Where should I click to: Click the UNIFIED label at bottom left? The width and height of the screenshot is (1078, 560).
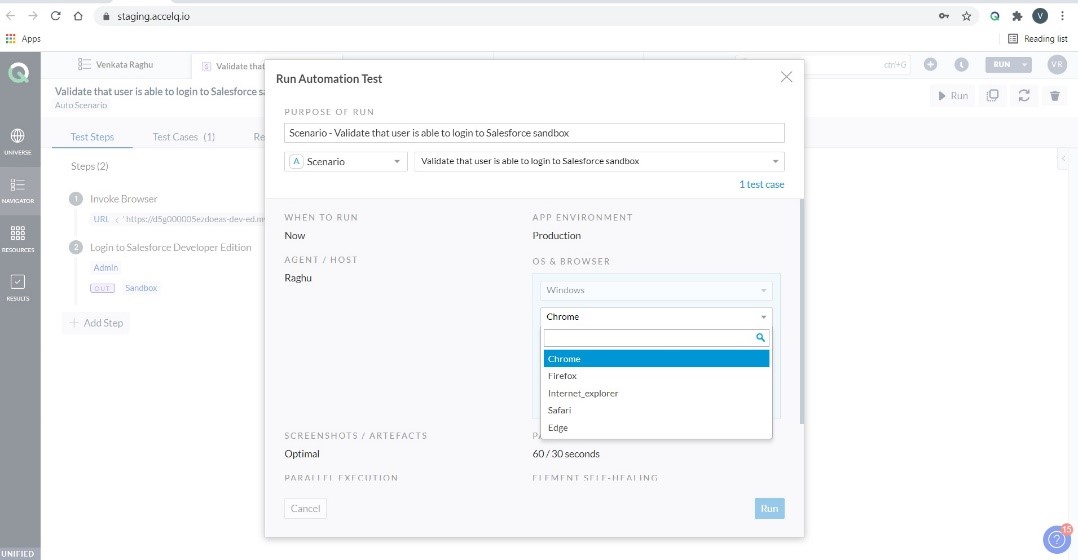pyautogui.click(x=18, y=553)
